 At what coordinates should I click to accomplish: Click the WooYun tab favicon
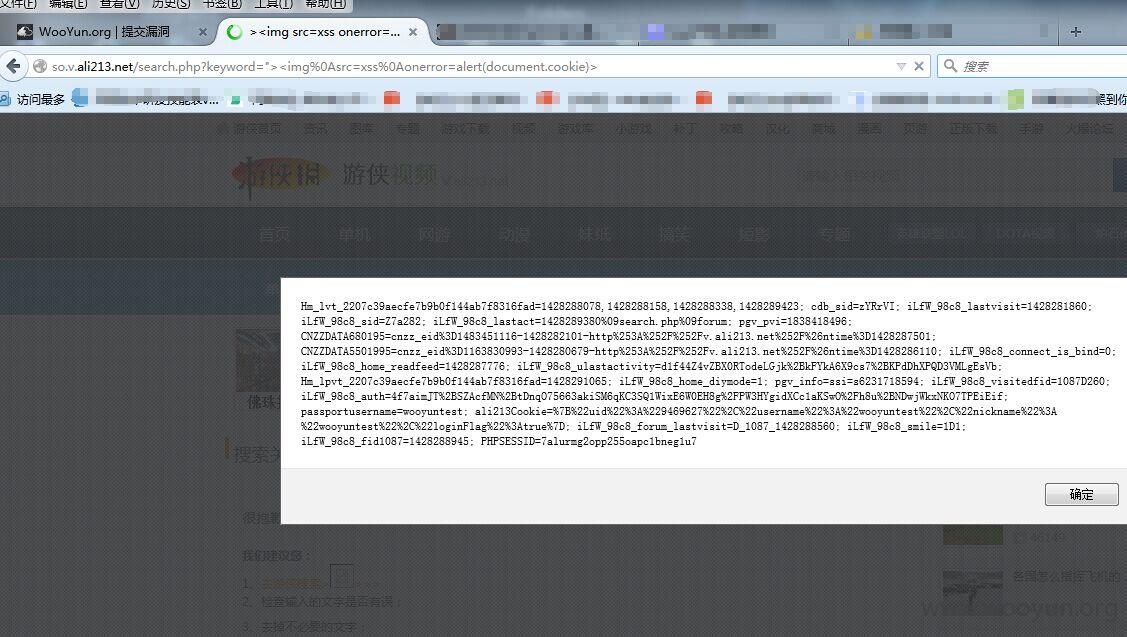25,32
